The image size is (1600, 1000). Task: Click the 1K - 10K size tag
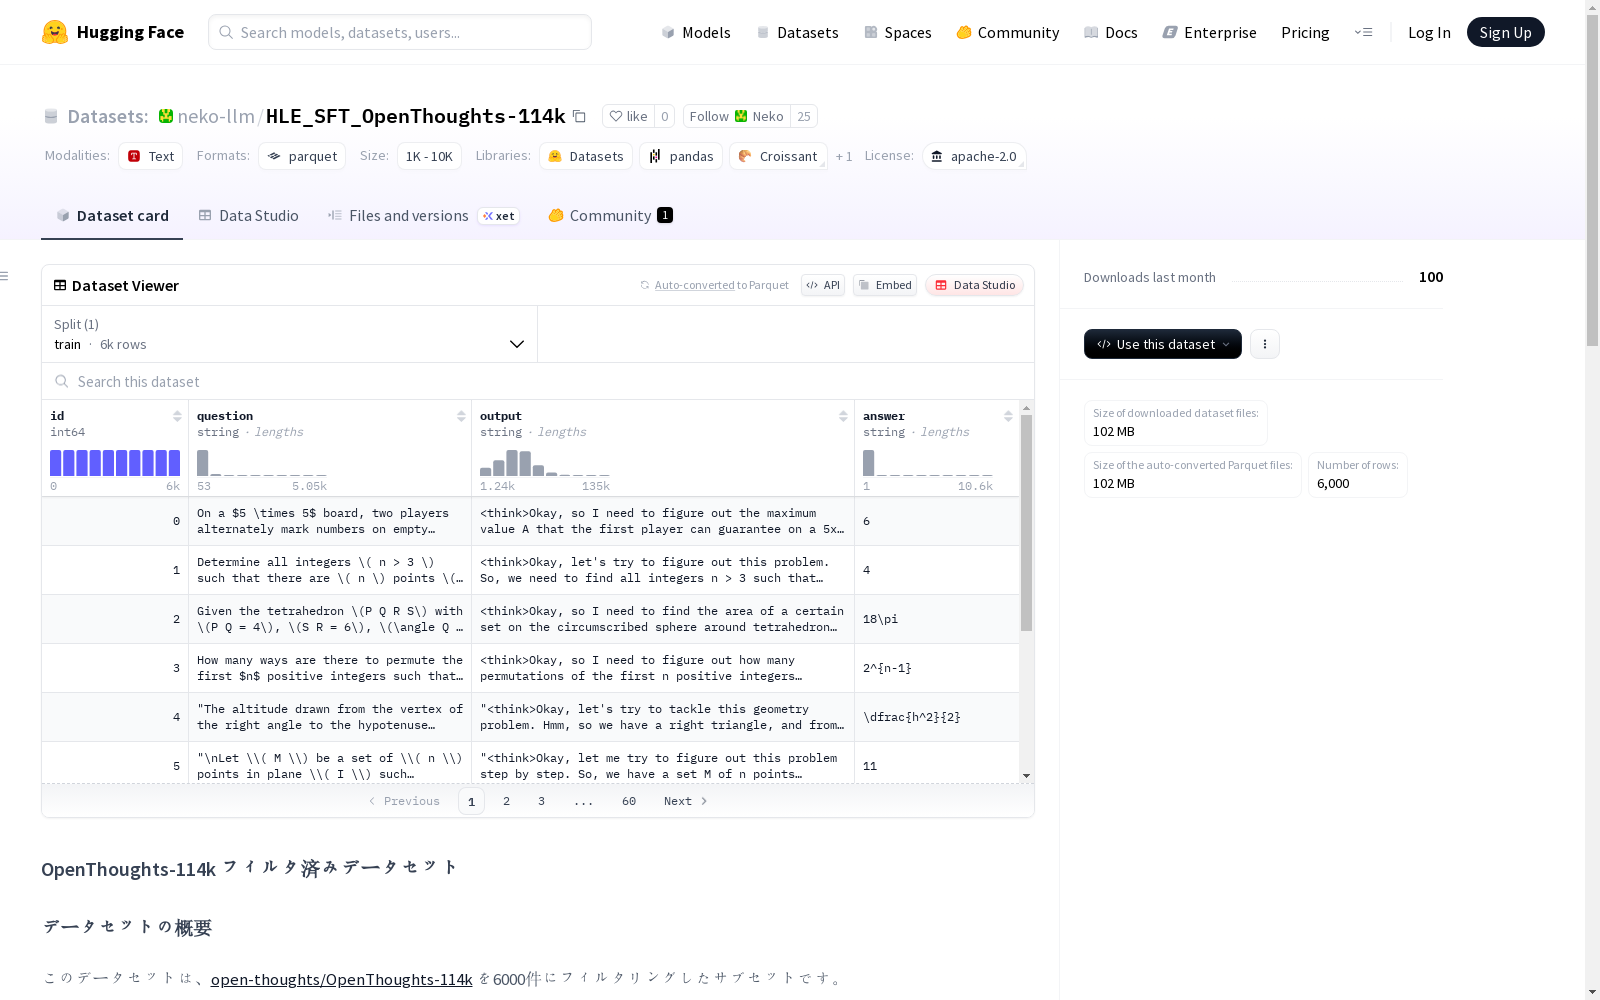[x=429, y=156]
